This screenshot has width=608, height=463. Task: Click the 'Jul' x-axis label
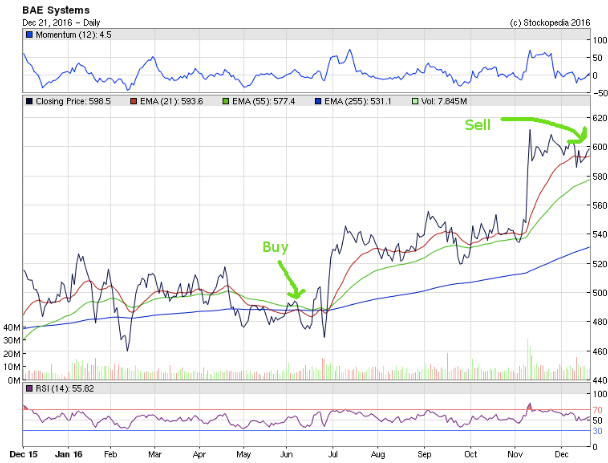[x=332, y=454]
